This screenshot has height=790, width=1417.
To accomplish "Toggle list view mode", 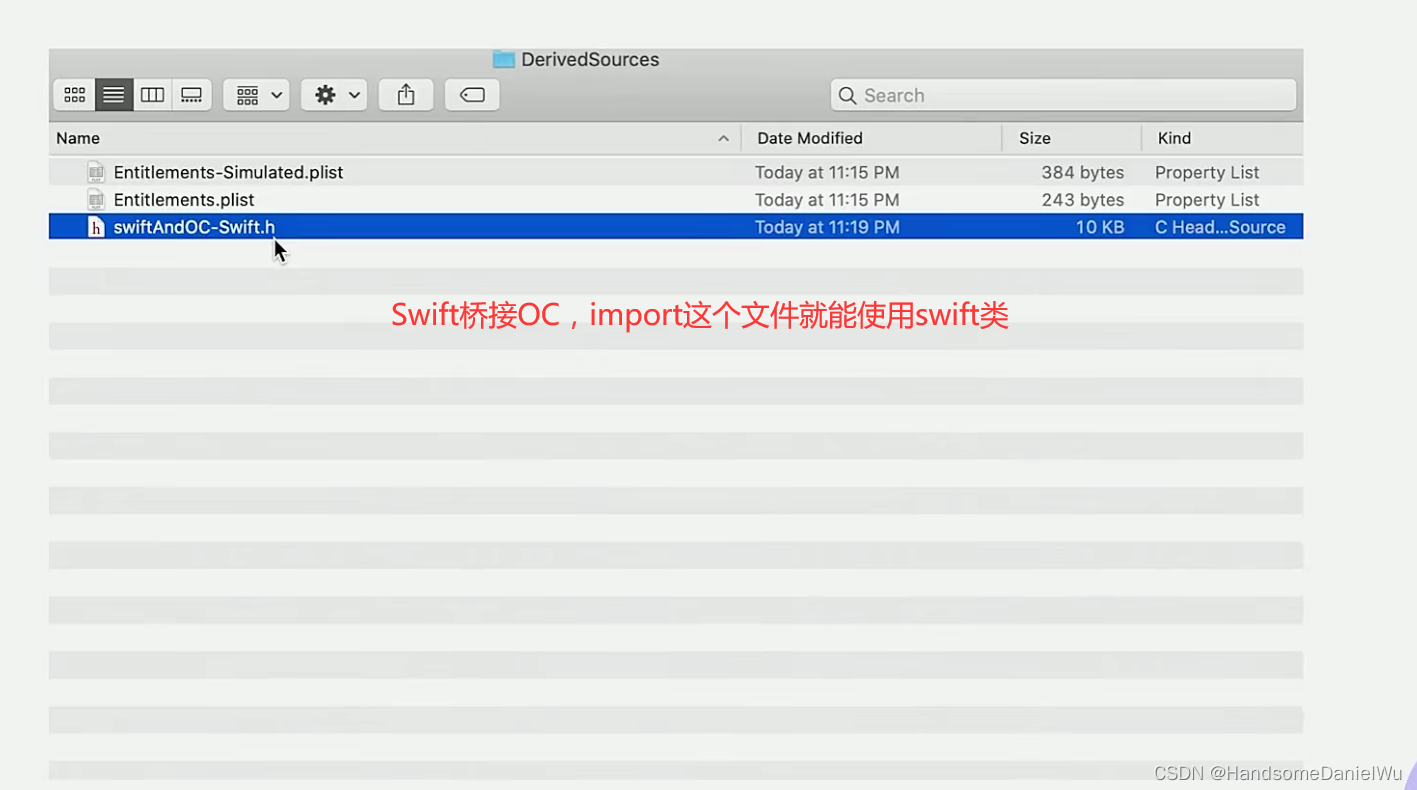I will click(x=113, y=94).
